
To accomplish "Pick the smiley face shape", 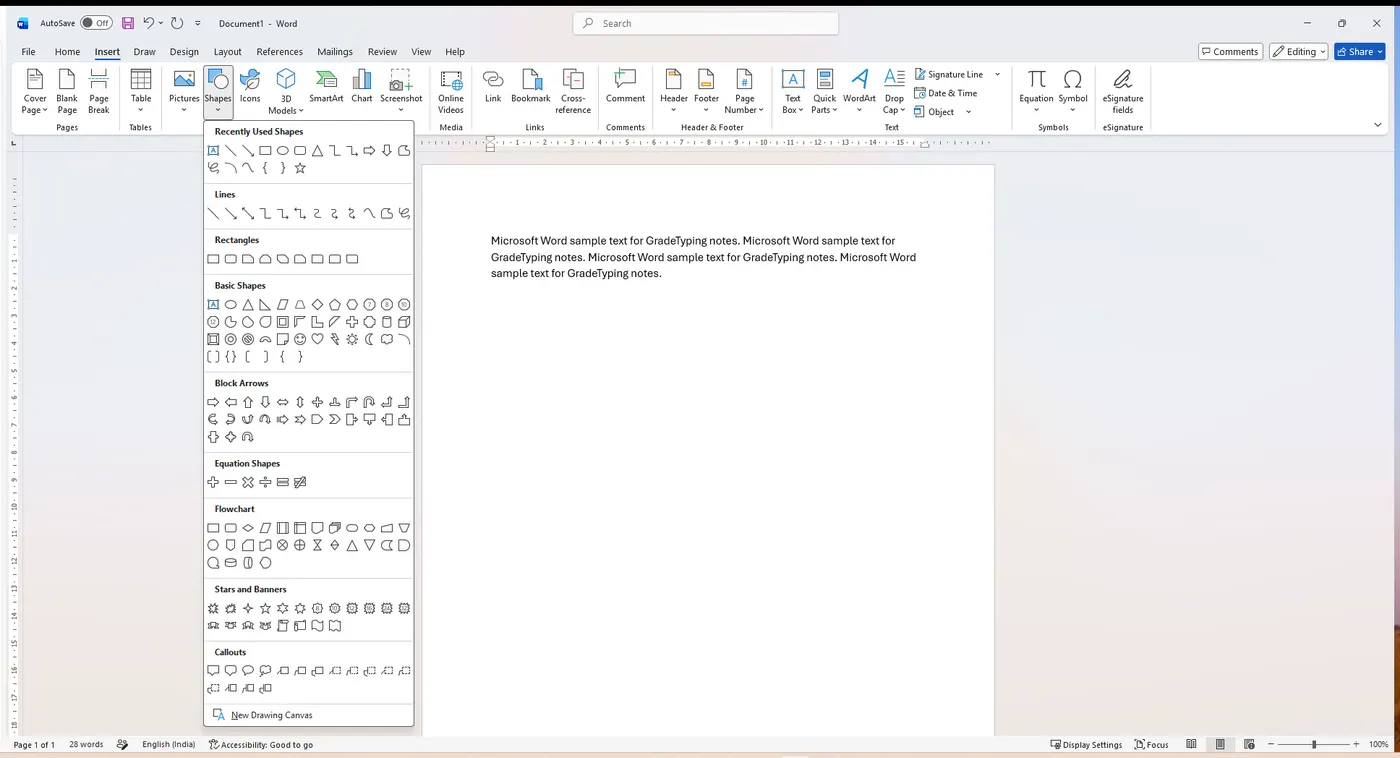I will pyautogui.click(x=300, y=339).
